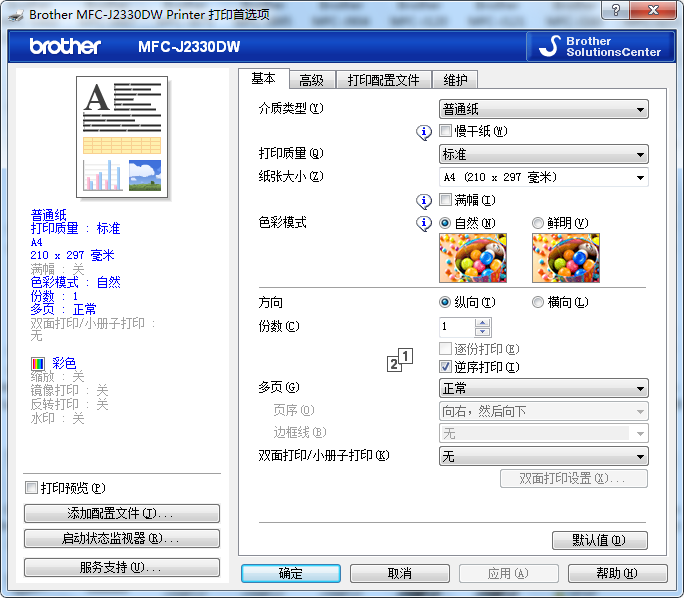Screen dimensions: 684x598
Task: Click the 色彩模式：自然 summary text
Action: 75,282
